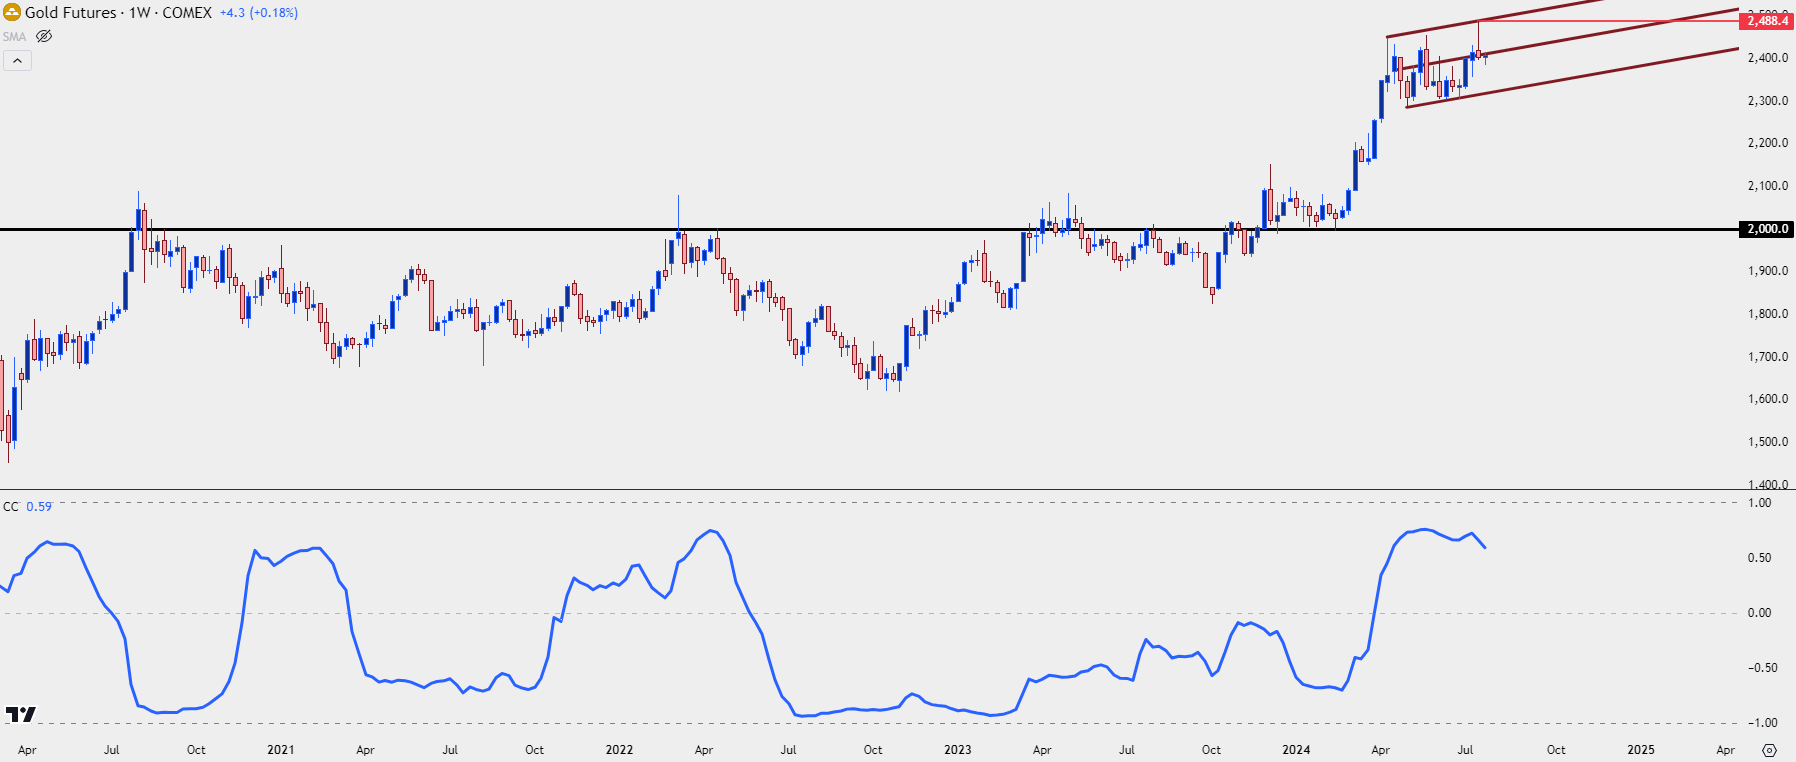Viewport: 1796px width, 762px height.
Task: Click the +4.3 (+0.18%) price change
Action: (259, 13)
